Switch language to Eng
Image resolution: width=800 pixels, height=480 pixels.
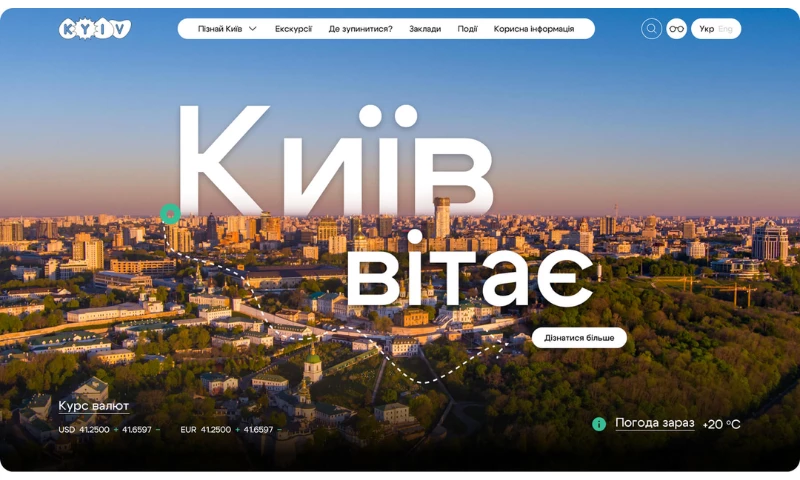tap(725, 29)
